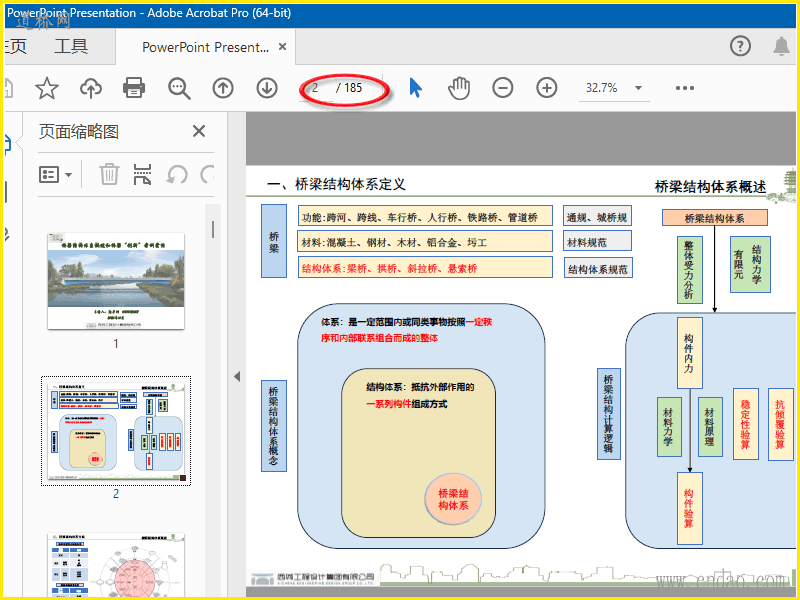Close the 页面缩略图 panel
The image size is (800, 600).
point(199,132)
